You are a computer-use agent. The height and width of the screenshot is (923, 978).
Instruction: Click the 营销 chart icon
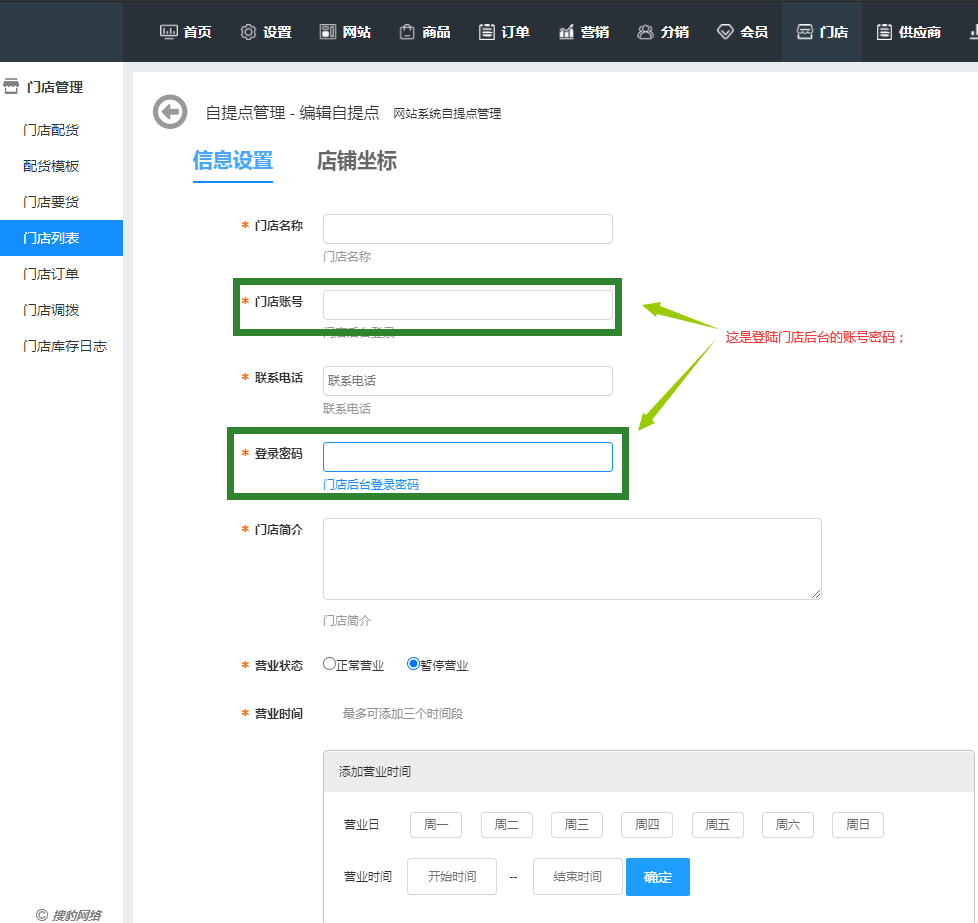[x=566, y=32]
